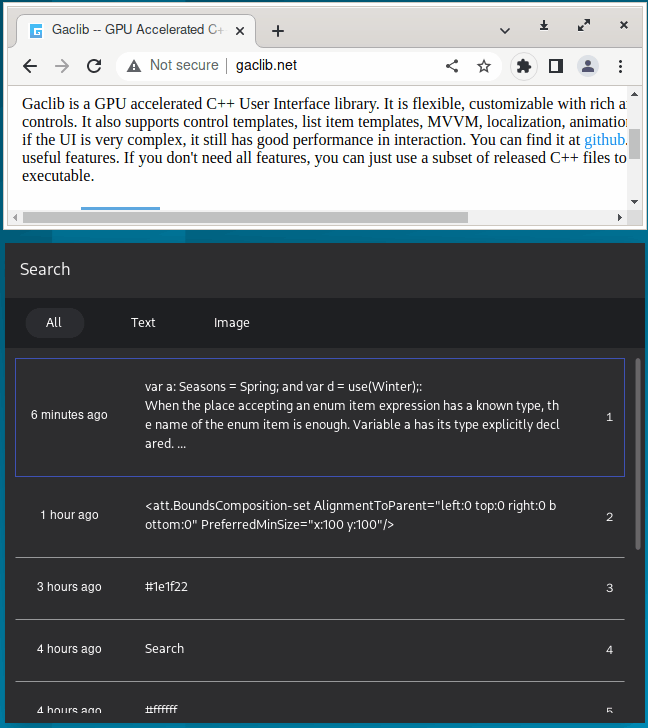Click the Not secure warning icon
Screen dimensions: 648x728
click(x=135, y=66)
